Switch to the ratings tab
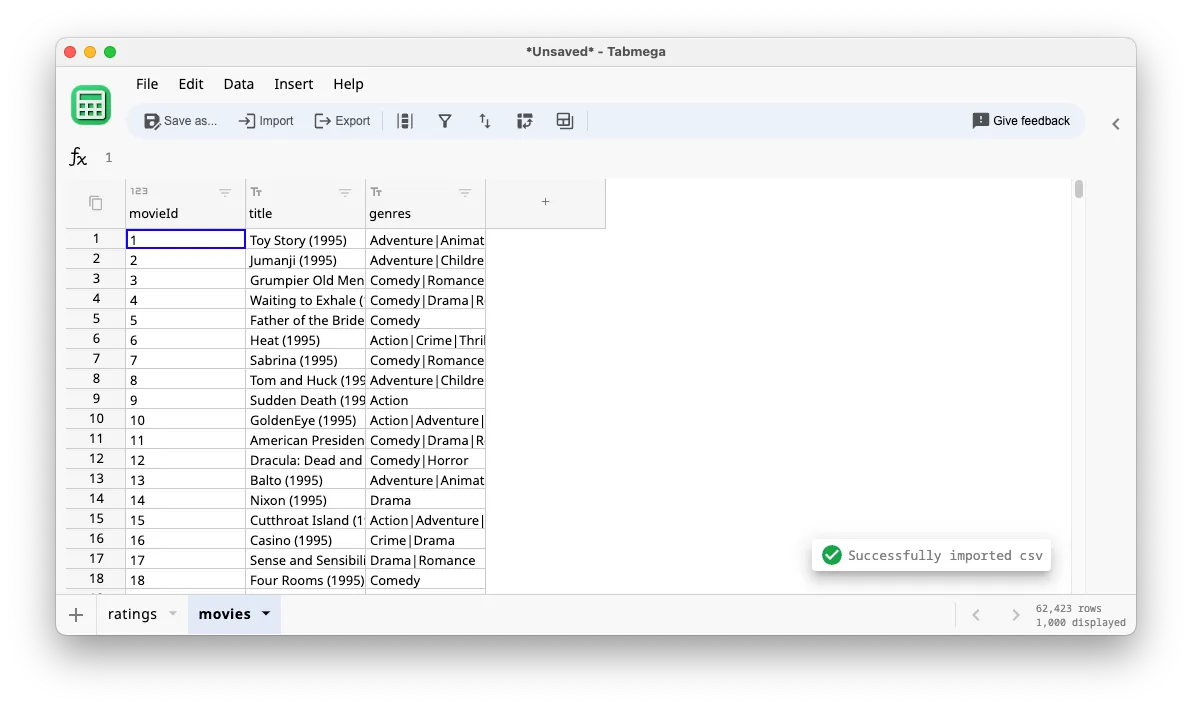Image resolution: width=1192 pixels, height=709 pixels. (133, 614)
